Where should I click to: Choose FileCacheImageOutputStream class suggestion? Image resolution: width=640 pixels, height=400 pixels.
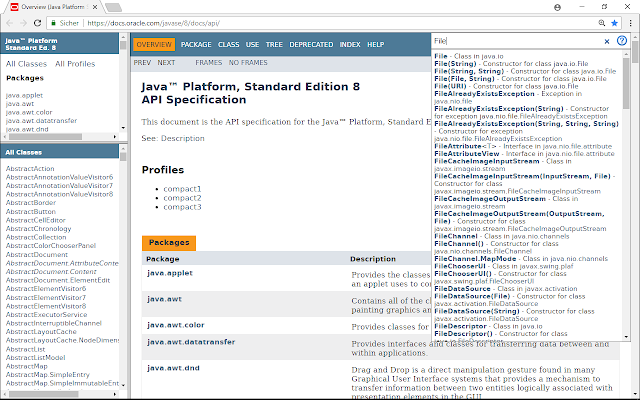click(506, 202)
